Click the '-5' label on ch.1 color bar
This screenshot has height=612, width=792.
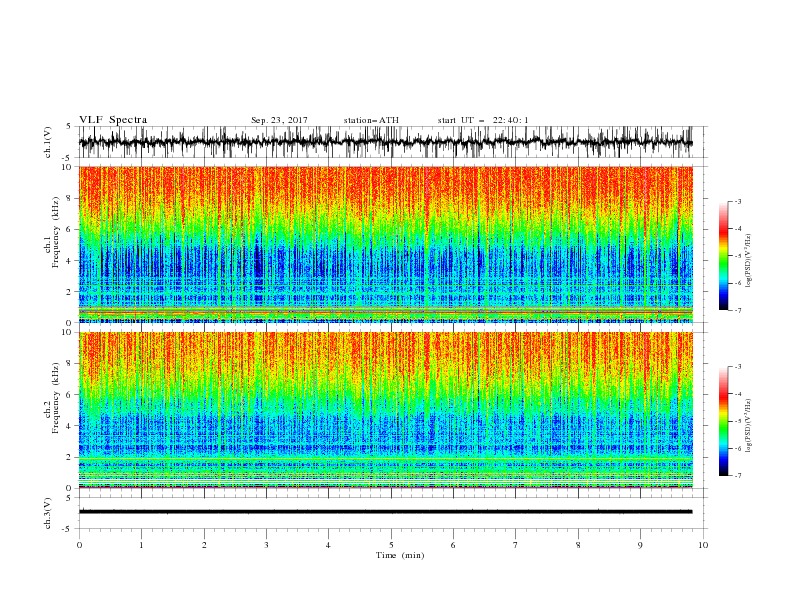pos(737,256)
